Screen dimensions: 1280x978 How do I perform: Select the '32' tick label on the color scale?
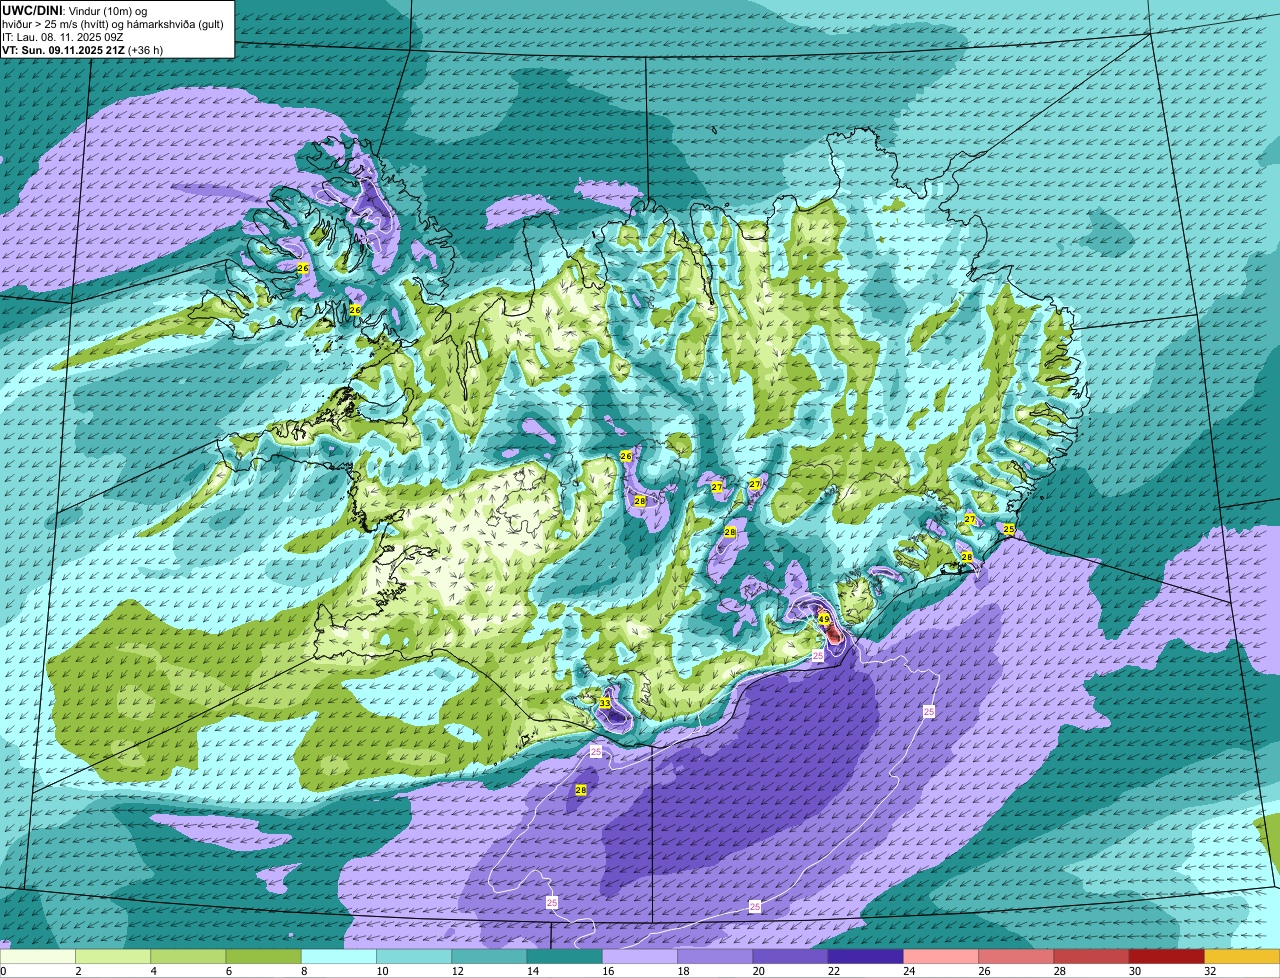1210,971
